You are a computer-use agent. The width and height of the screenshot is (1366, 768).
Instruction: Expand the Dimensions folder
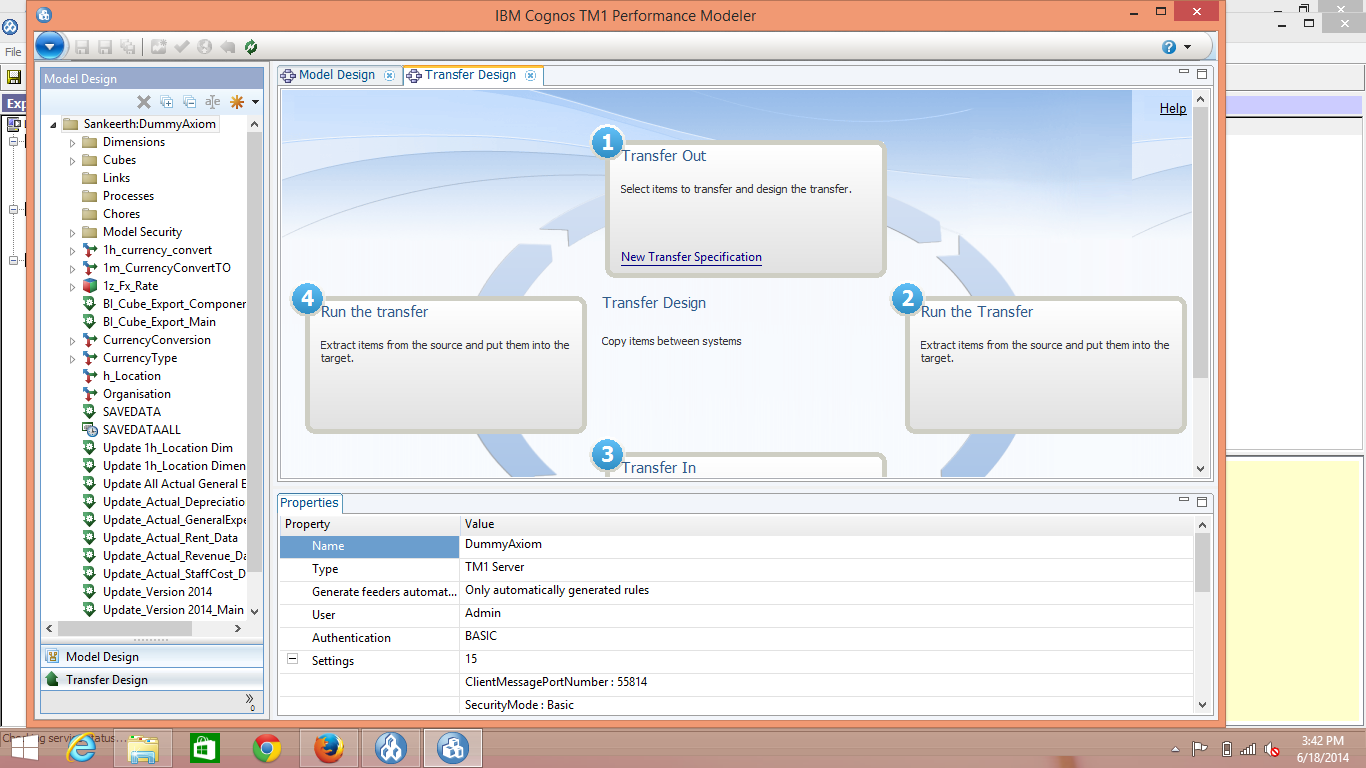point(72,143)
